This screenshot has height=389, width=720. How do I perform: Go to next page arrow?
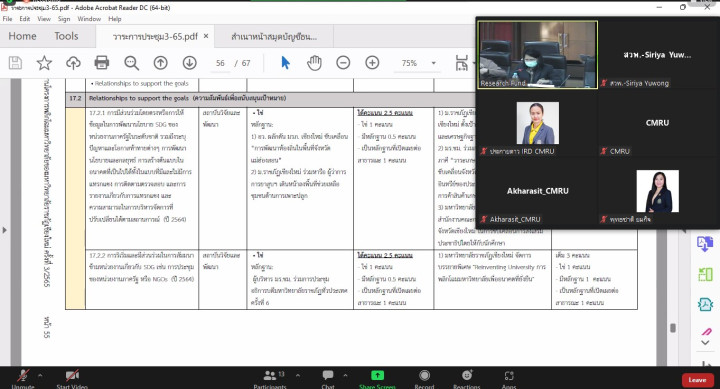[189, 62]
